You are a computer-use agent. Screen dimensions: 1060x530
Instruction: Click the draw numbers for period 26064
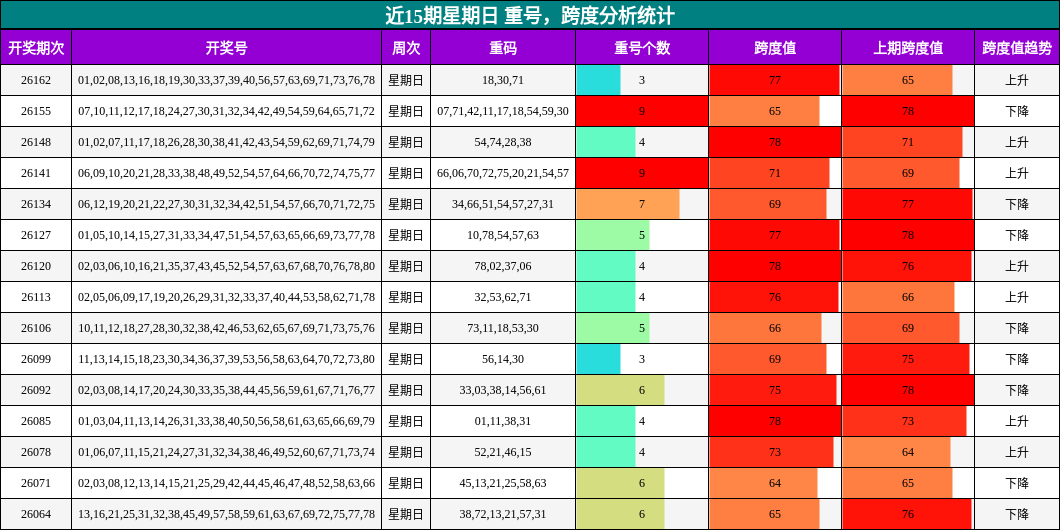tap(226, 515)
